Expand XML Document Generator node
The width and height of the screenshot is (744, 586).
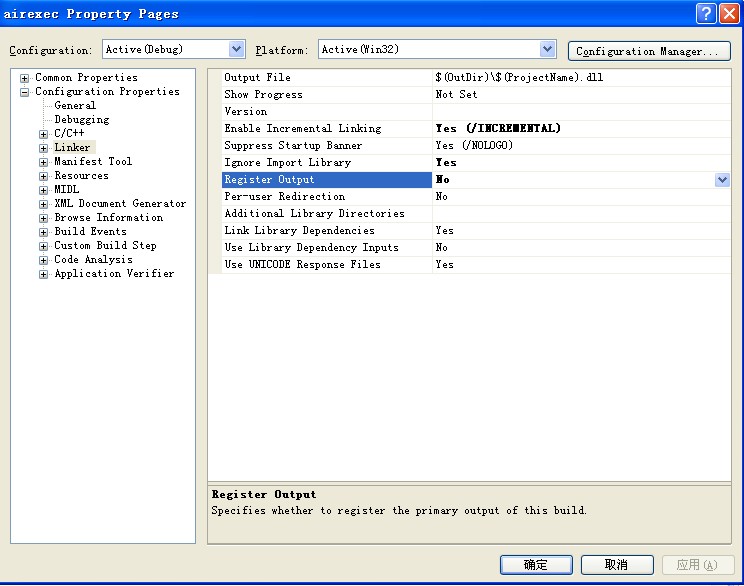coord(43,205)
